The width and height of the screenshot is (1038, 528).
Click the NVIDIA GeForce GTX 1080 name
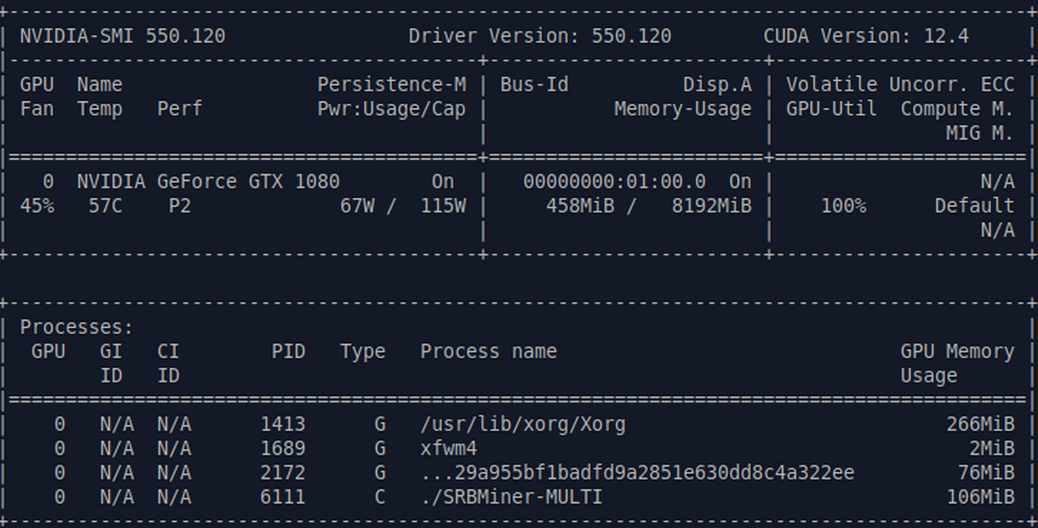coord(209,181)
